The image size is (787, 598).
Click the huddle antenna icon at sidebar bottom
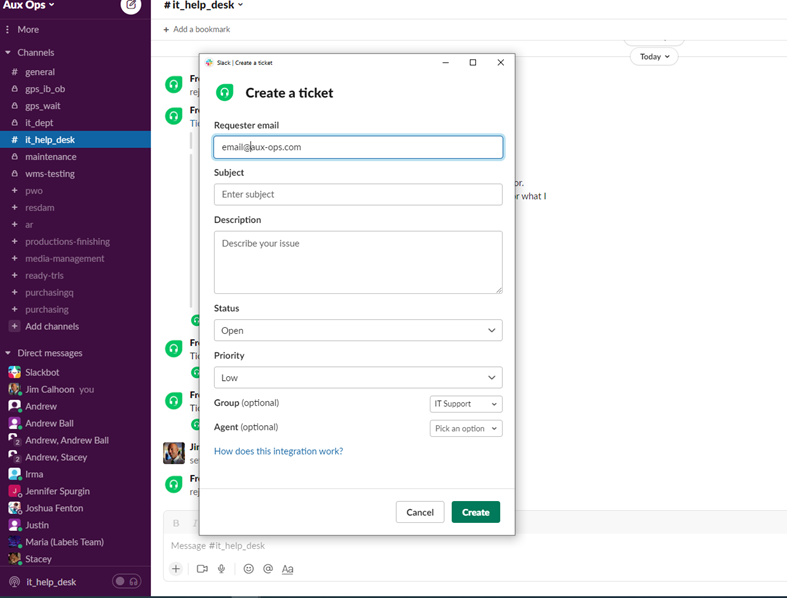pos(15,582)
